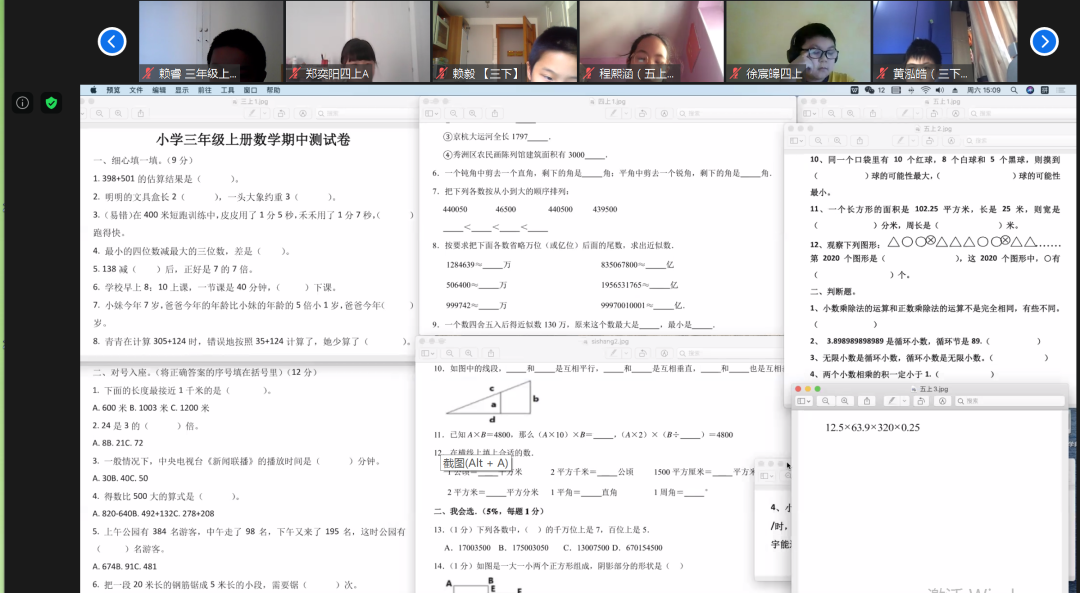This screenshot has height=593, width=1080.
Task: Zoom in on 三上1.jpg window
Action: click(118, 113)
